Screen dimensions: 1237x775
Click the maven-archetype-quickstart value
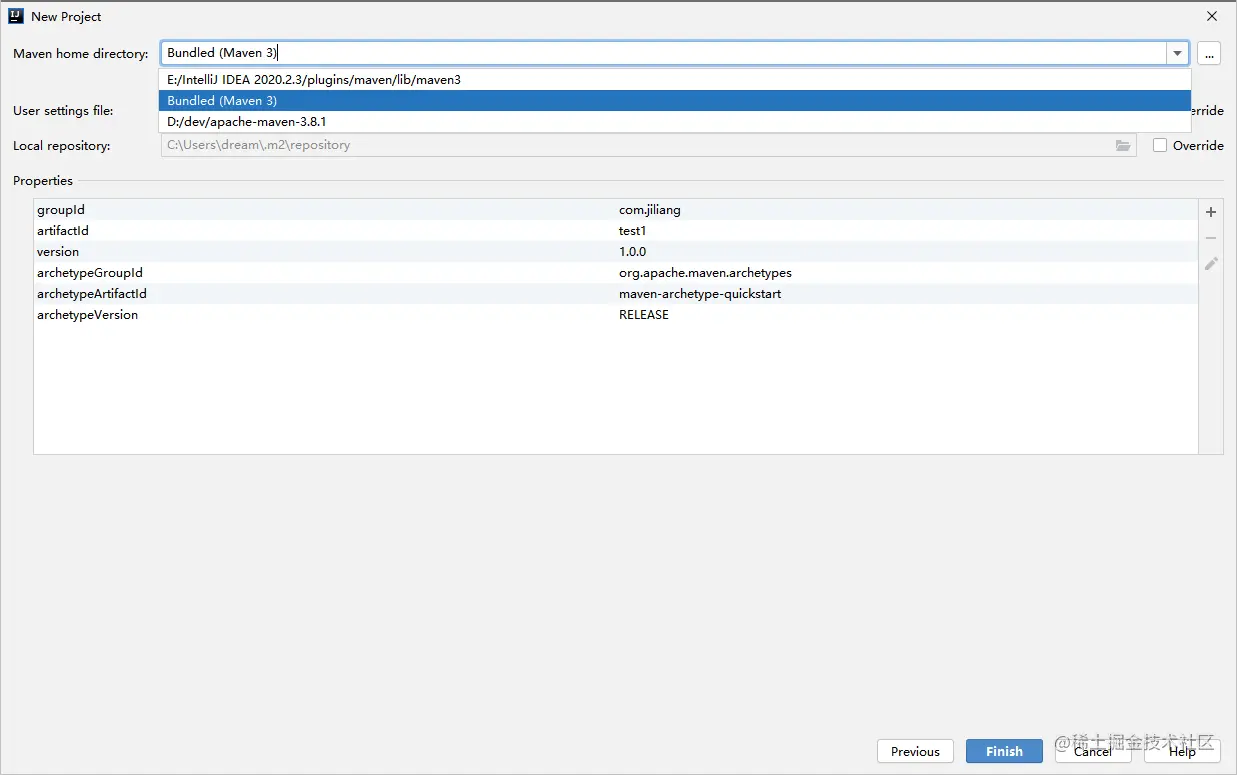(700, 294)
